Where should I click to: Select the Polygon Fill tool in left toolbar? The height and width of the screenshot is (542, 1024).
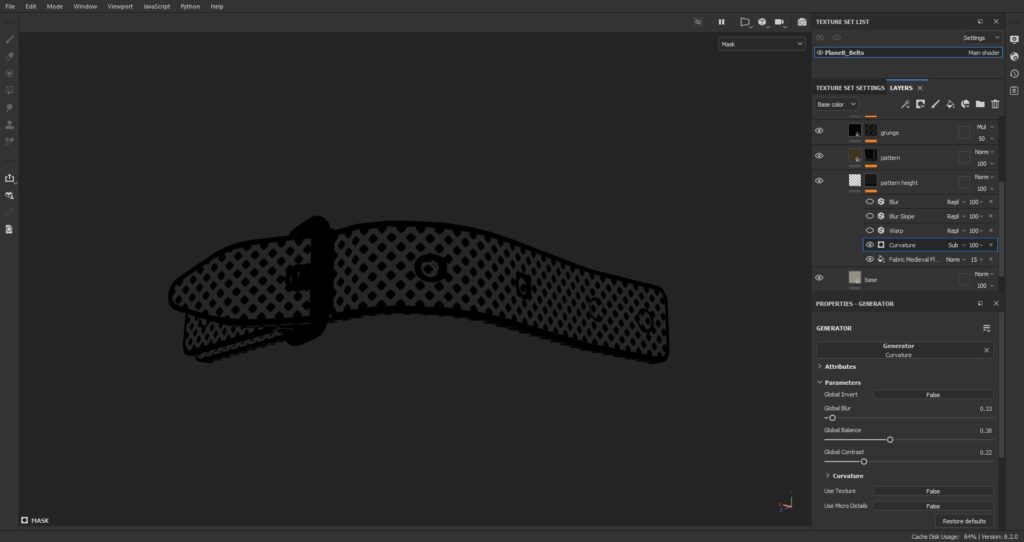(10, 90)
